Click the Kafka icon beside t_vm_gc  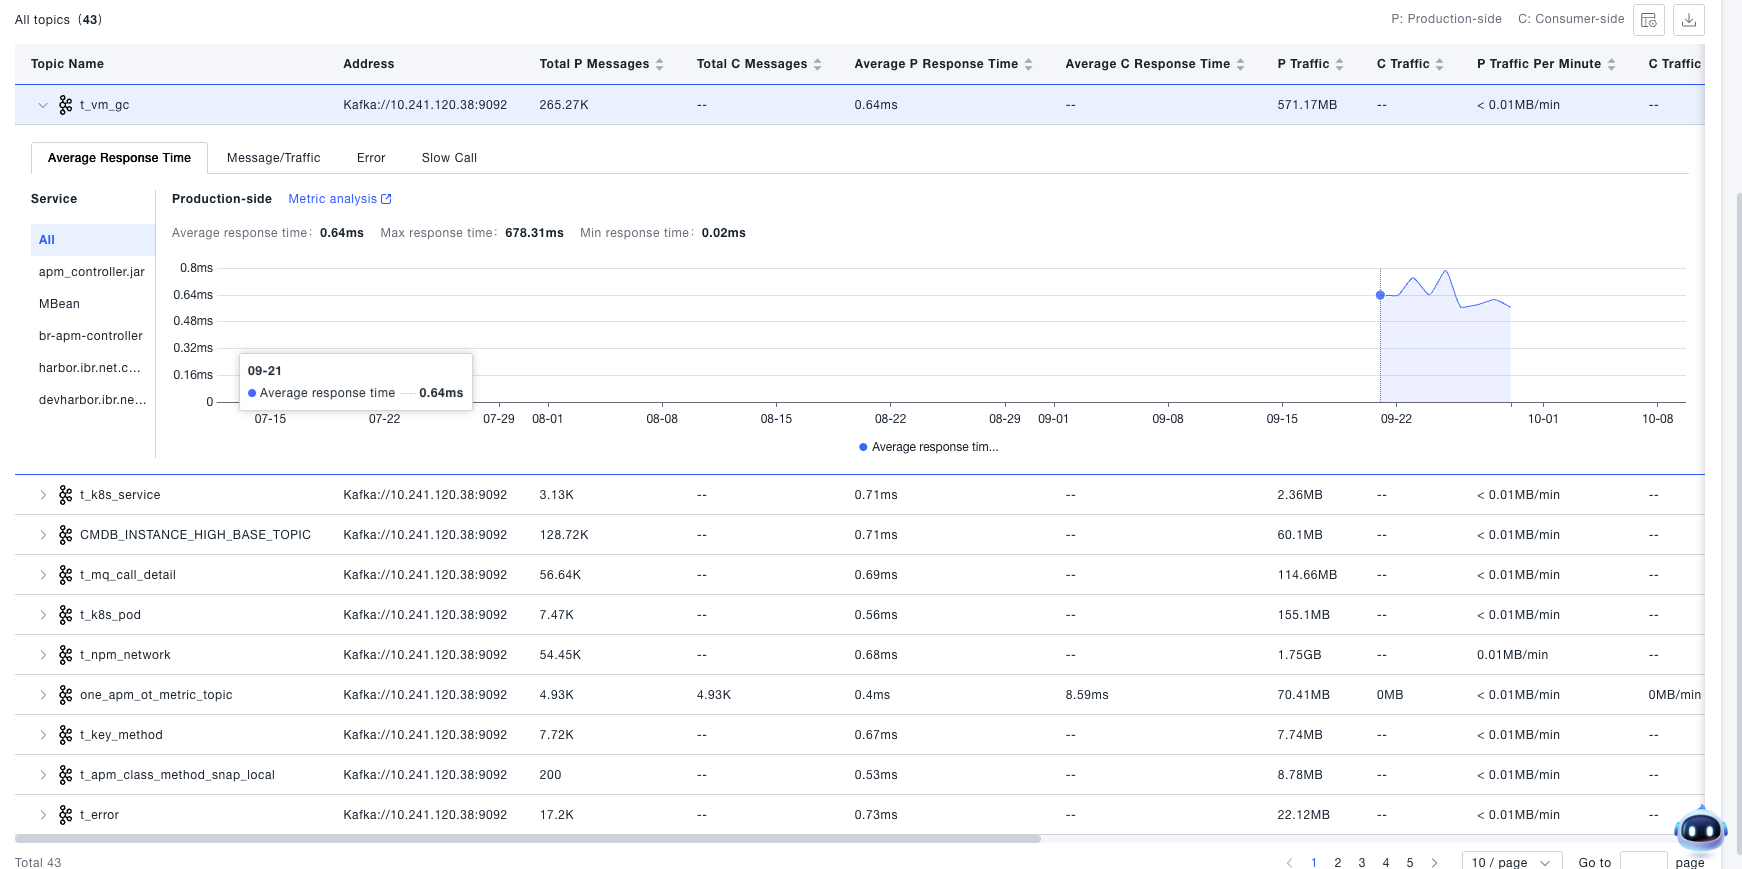66,105
